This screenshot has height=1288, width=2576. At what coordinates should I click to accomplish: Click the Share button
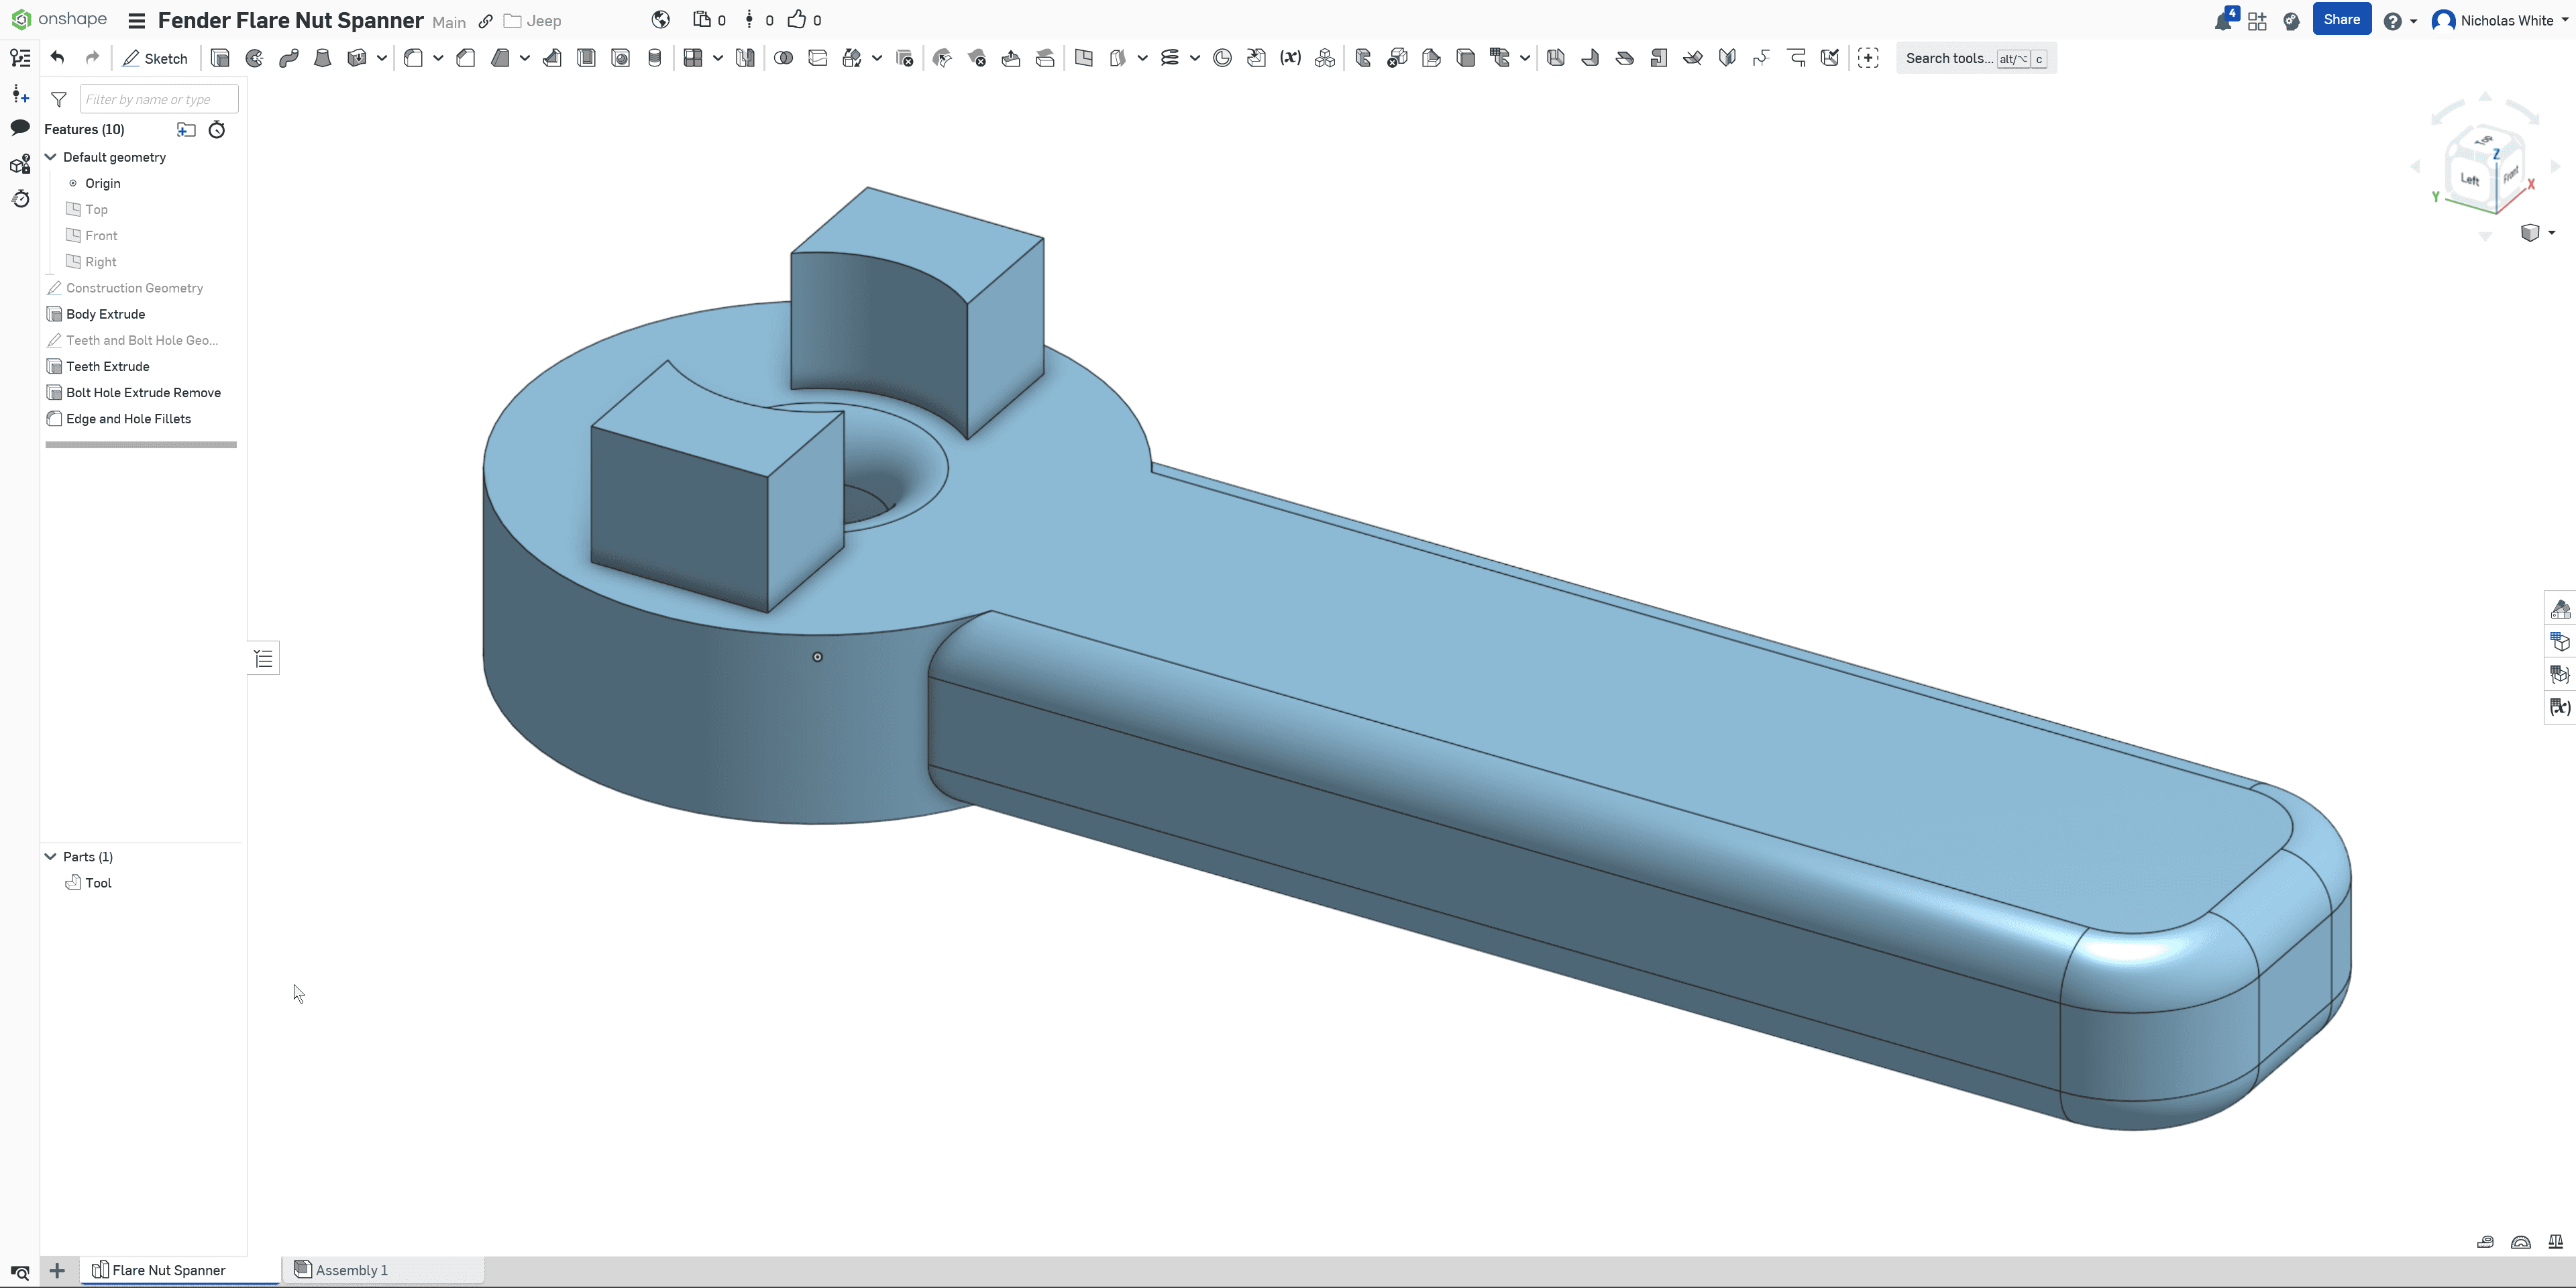2341,20
